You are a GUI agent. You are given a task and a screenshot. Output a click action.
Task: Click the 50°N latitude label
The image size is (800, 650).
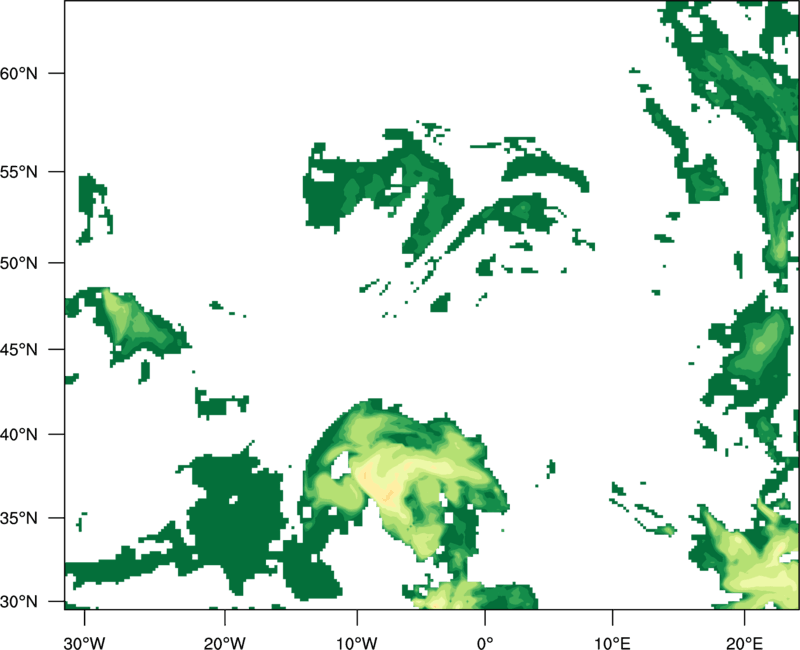19,263
